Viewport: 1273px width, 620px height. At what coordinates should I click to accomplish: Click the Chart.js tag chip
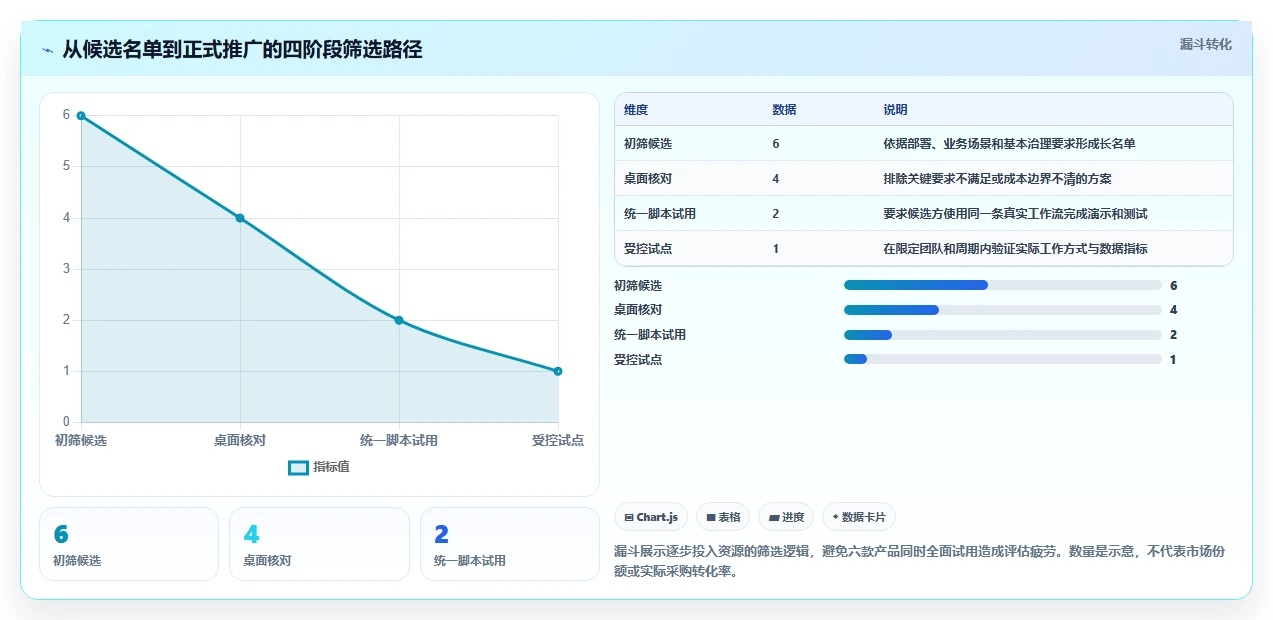pos(651,517)
